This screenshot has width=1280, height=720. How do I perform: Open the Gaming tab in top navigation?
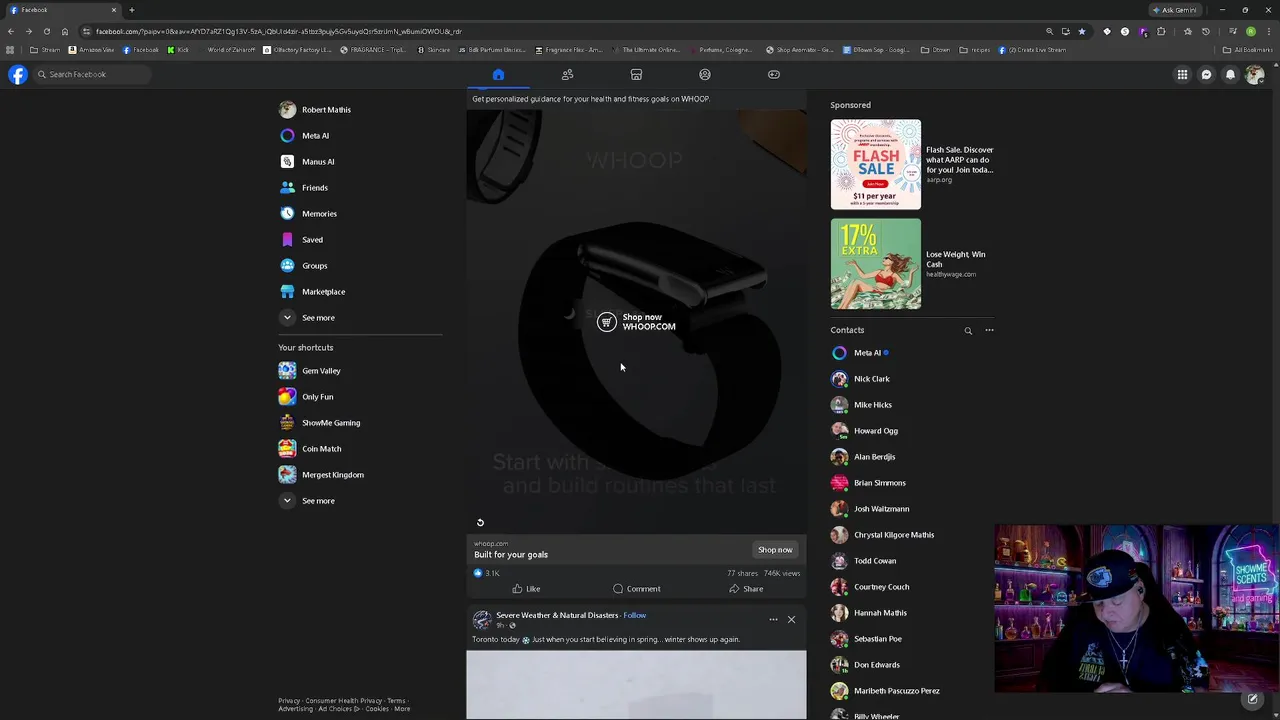click(x=774, y=74)
